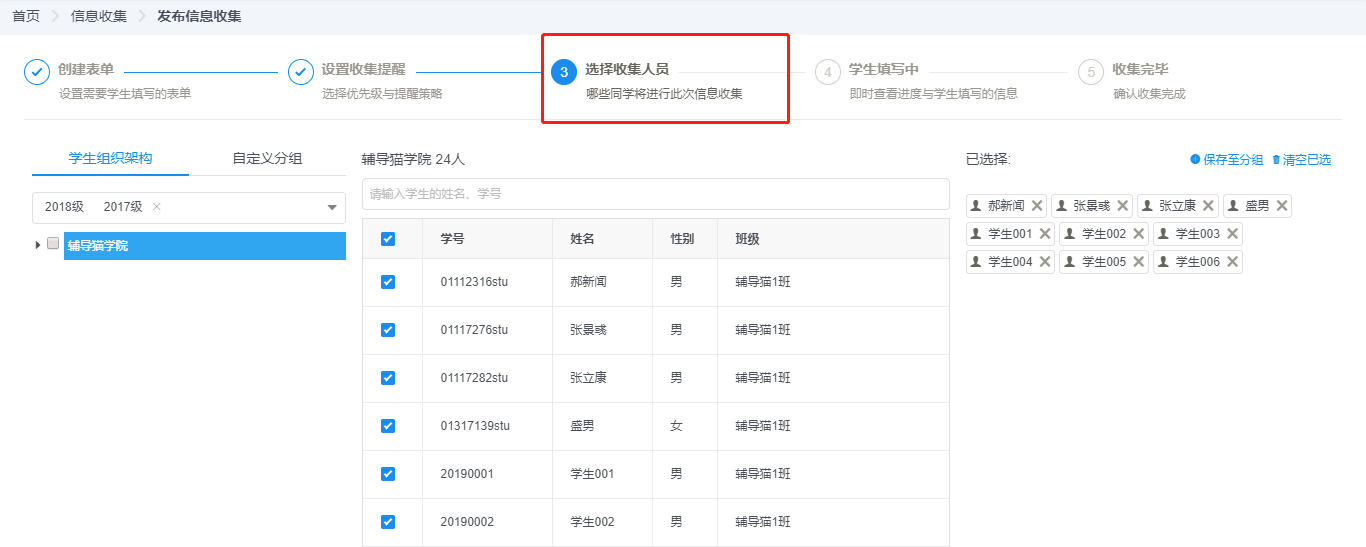Toggle the select-all header checkbox
Screen dimensions: 1366x547
(388, 239)
